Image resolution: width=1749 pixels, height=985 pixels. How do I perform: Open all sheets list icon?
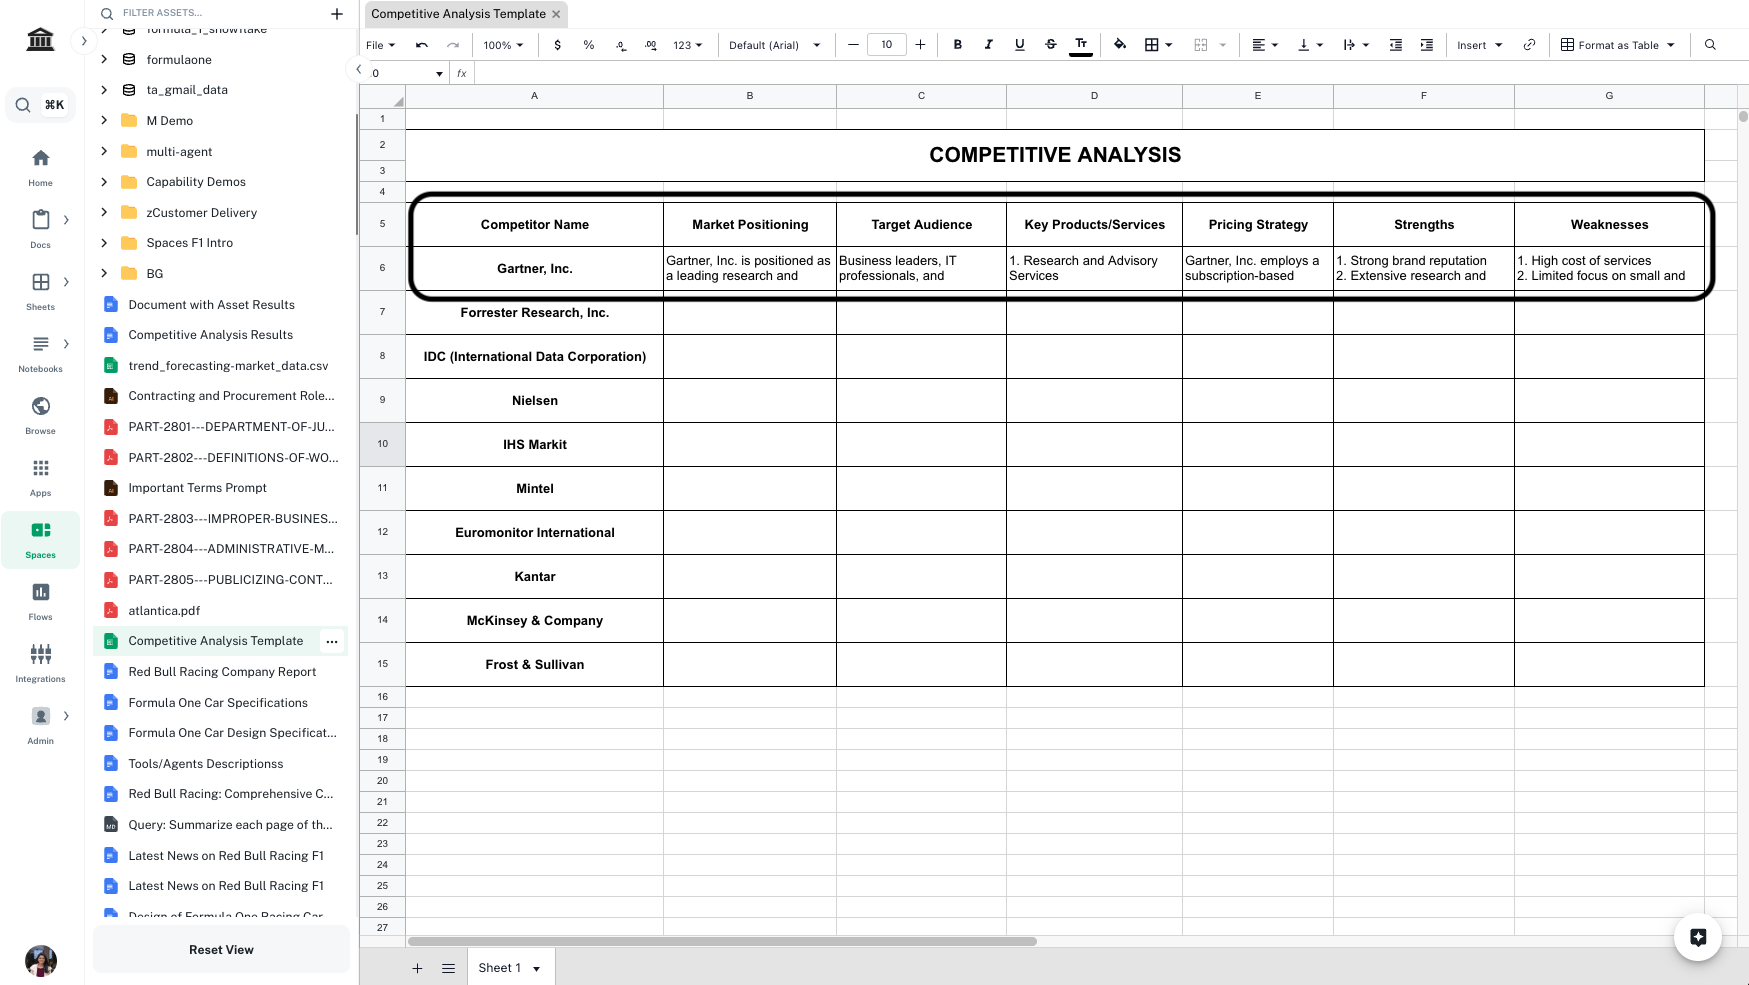449,968
